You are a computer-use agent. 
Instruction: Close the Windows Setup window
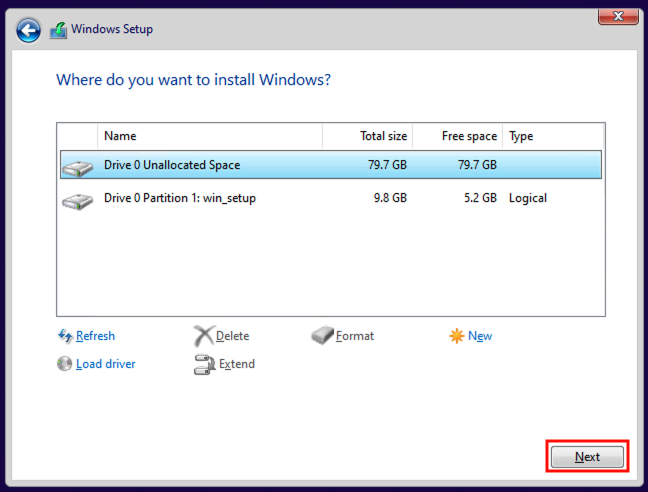click(618, 17)
